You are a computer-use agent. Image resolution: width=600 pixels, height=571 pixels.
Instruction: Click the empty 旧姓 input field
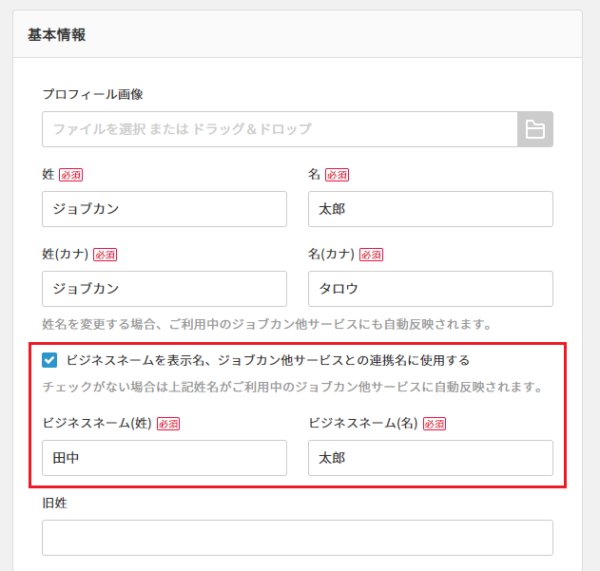tap(297, 538)
